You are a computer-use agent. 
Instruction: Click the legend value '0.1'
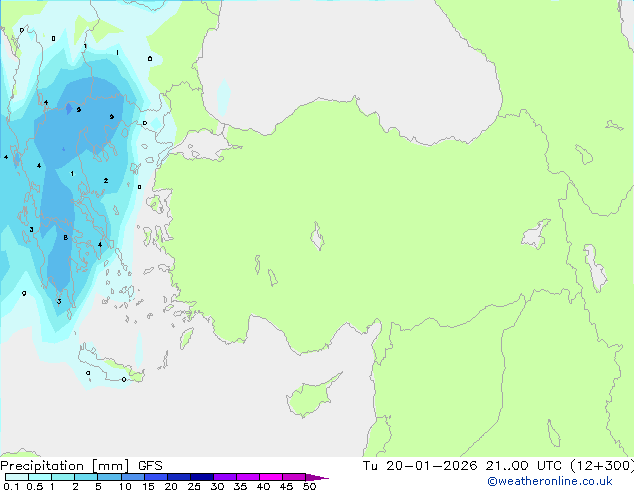pyautogui.click(x=11, y=486)
